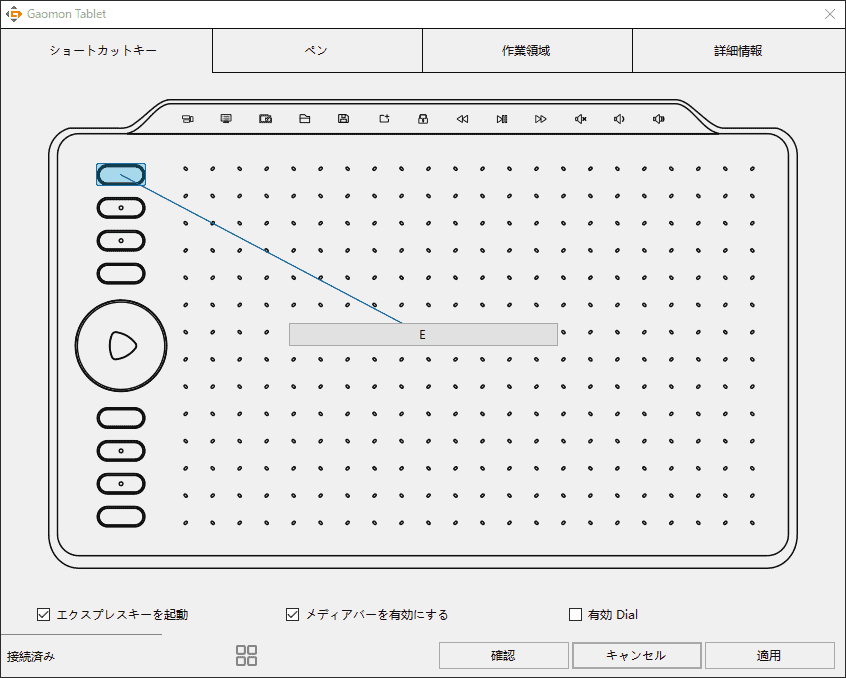Click the 接続済み status text
Viewport: 846px width, 678px height.
click(31, 656)
